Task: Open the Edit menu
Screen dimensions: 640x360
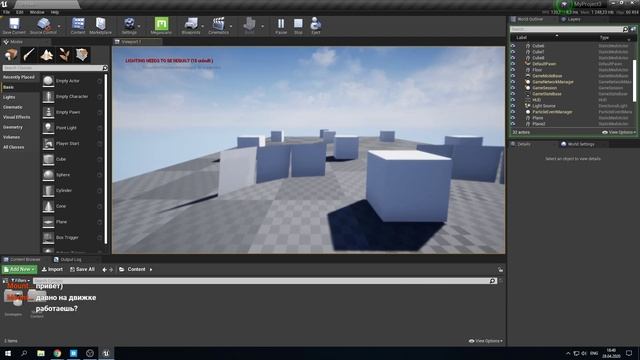Action: point(19,12)
